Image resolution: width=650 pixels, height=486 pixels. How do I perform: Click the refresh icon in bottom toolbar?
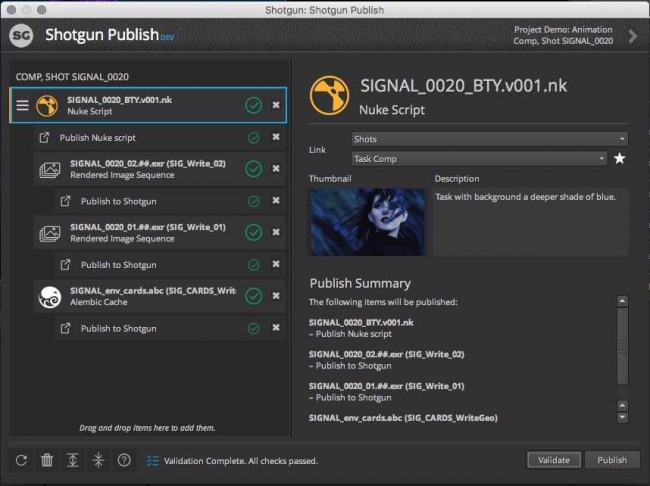pos(21,460)
